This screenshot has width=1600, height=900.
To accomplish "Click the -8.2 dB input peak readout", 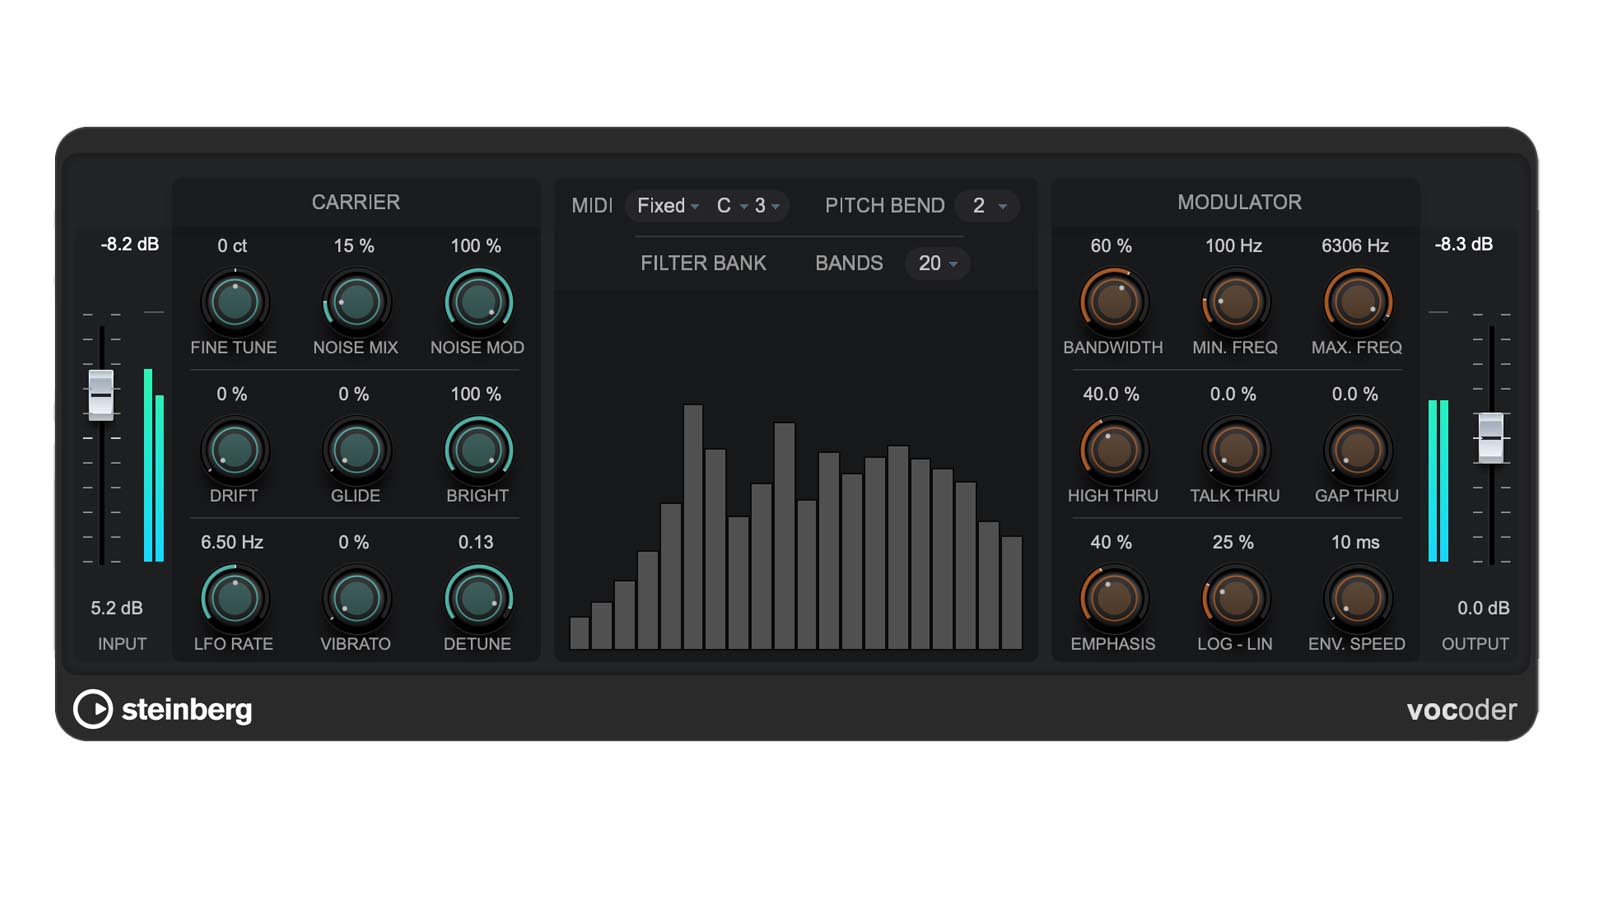I will [x=130, y=244].
